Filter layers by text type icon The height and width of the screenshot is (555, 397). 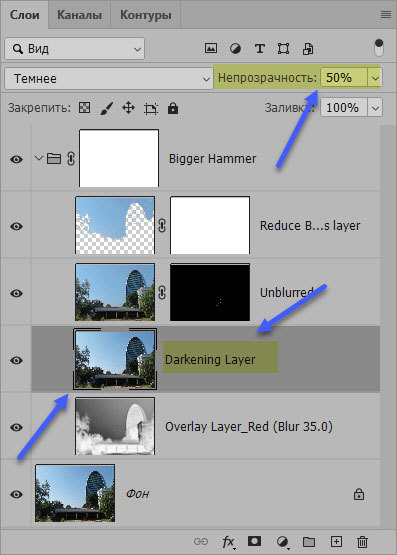pyautogui.click(x=260, y=48)
